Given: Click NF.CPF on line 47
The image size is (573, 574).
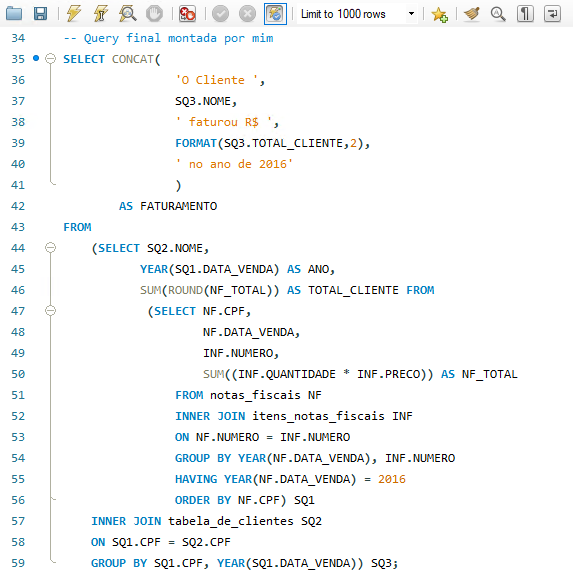Looking at the screenshot, I should point(224,311).
